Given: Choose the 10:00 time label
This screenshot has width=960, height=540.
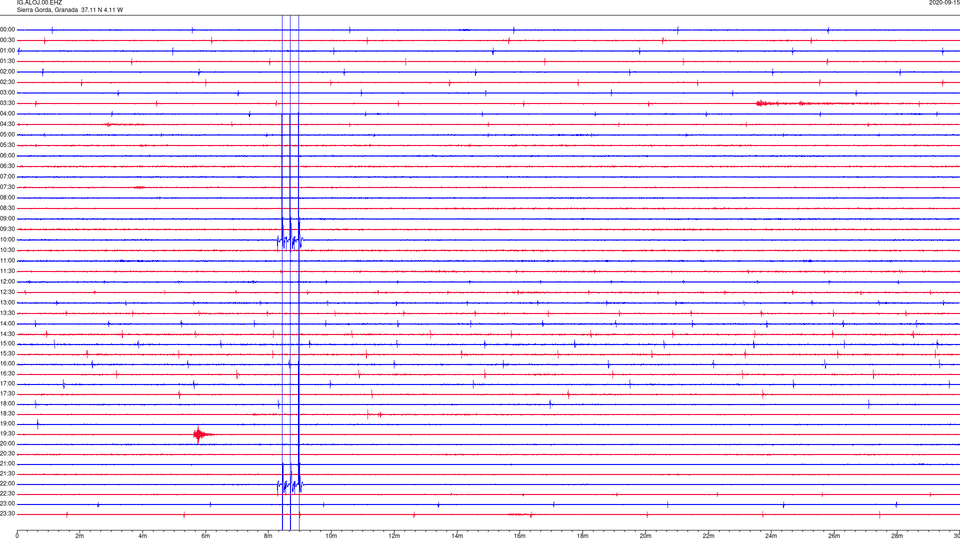Looking at the screenshot, I should coord(8,240).
